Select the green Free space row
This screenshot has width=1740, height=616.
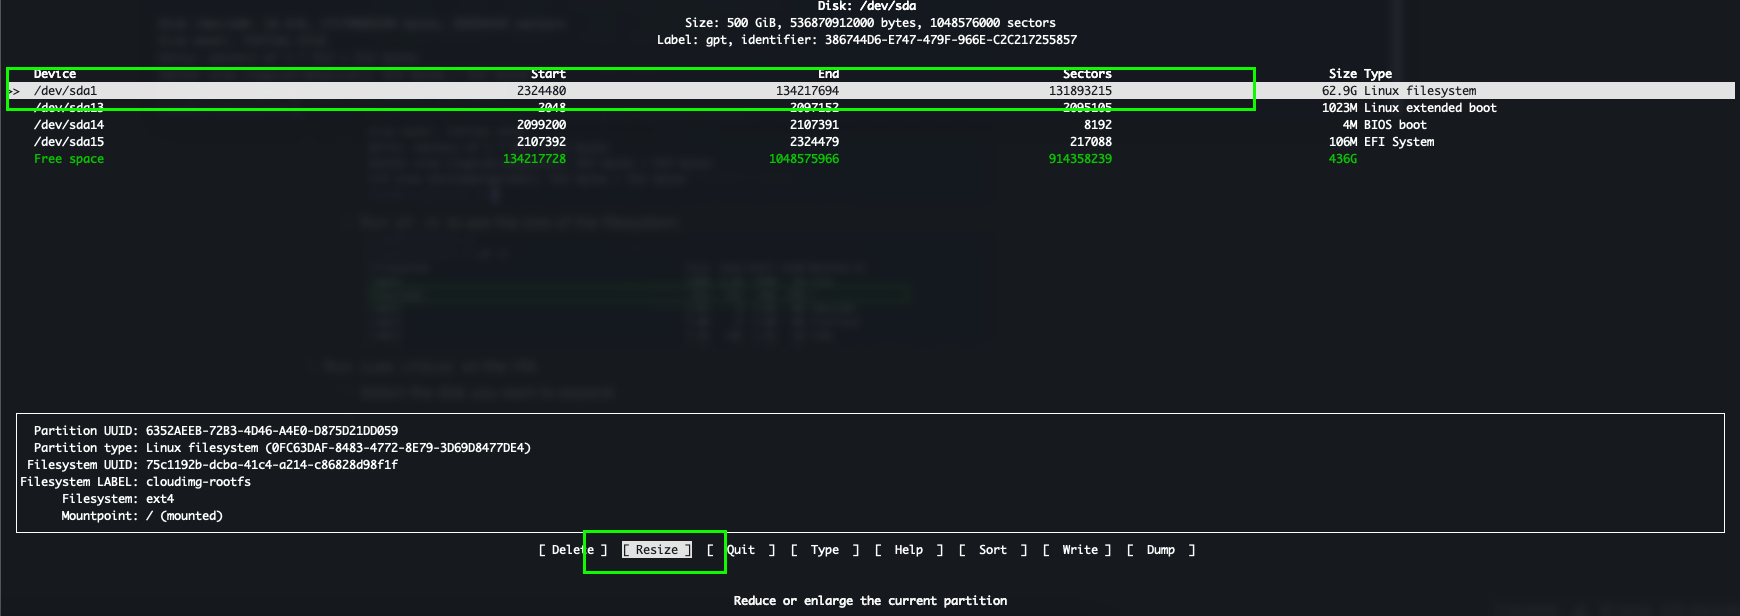pyautogui.click(x=68, y=159)
